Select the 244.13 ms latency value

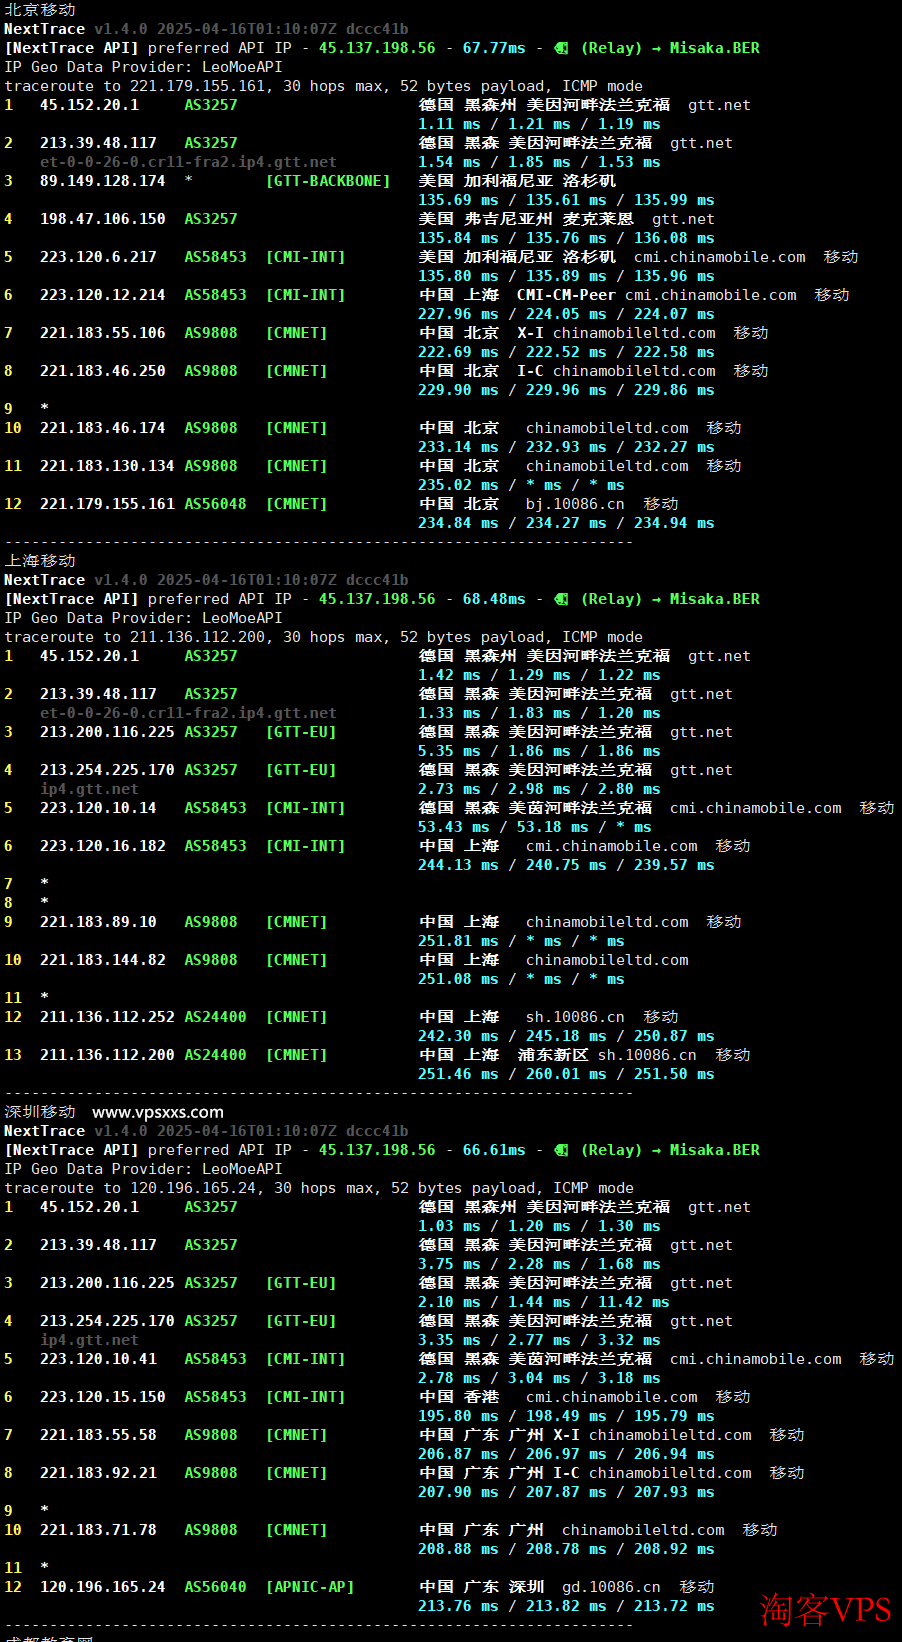458,865
